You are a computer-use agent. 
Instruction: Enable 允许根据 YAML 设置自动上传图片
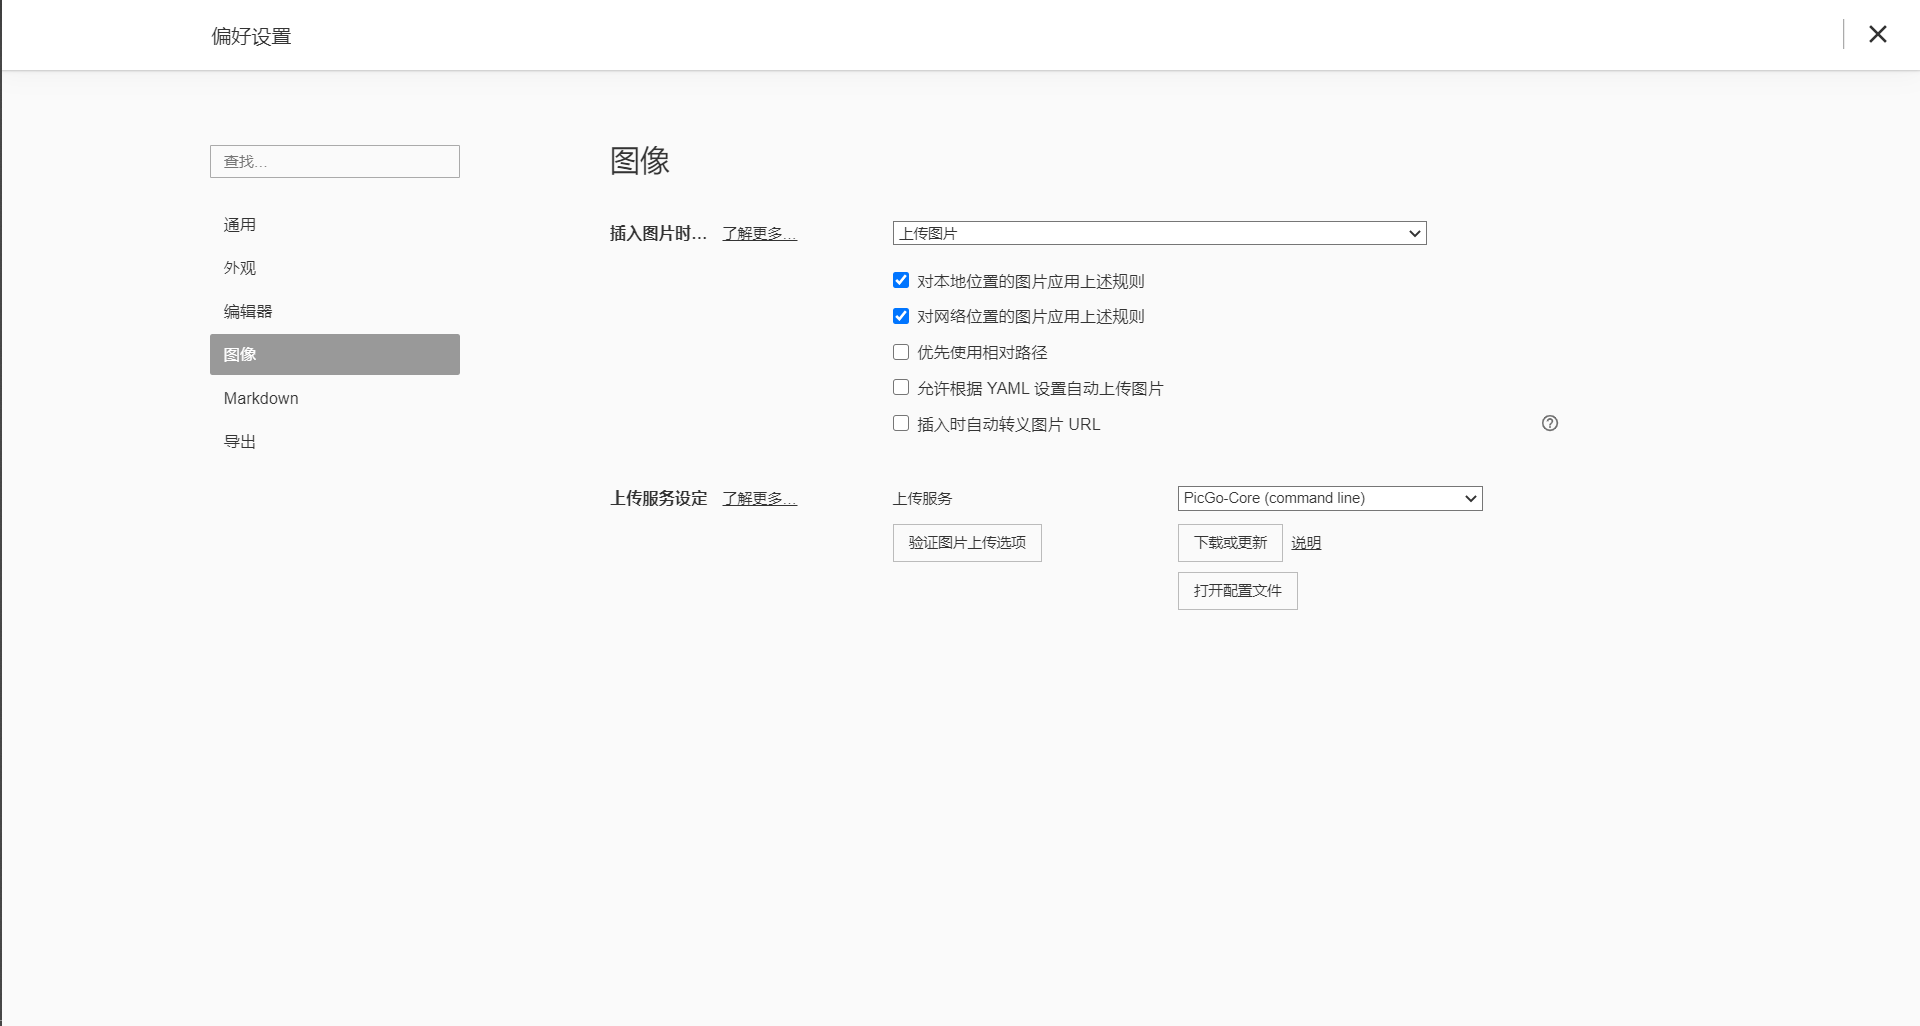(901, 387)
